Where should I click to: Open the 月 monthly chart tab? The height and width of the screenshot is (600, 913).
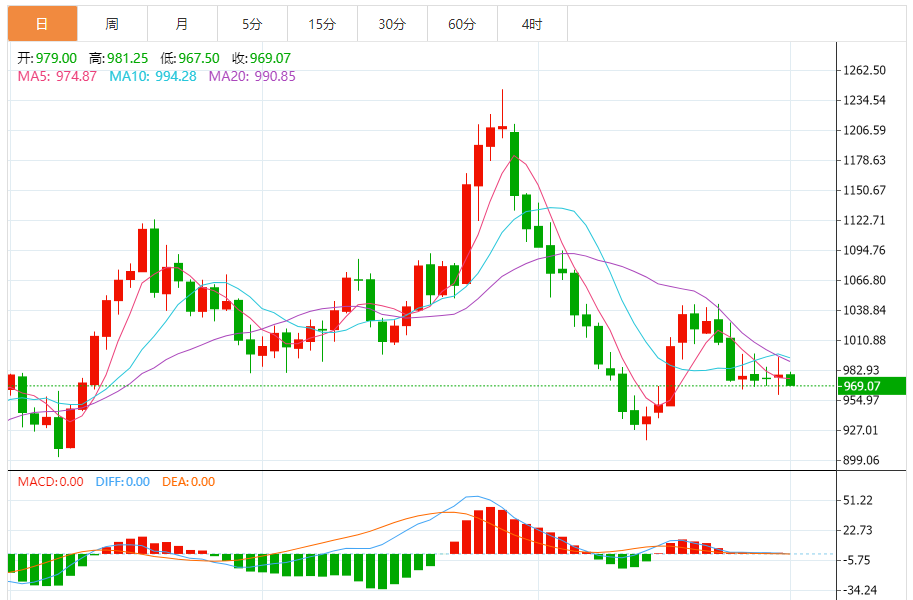[182, 24]
